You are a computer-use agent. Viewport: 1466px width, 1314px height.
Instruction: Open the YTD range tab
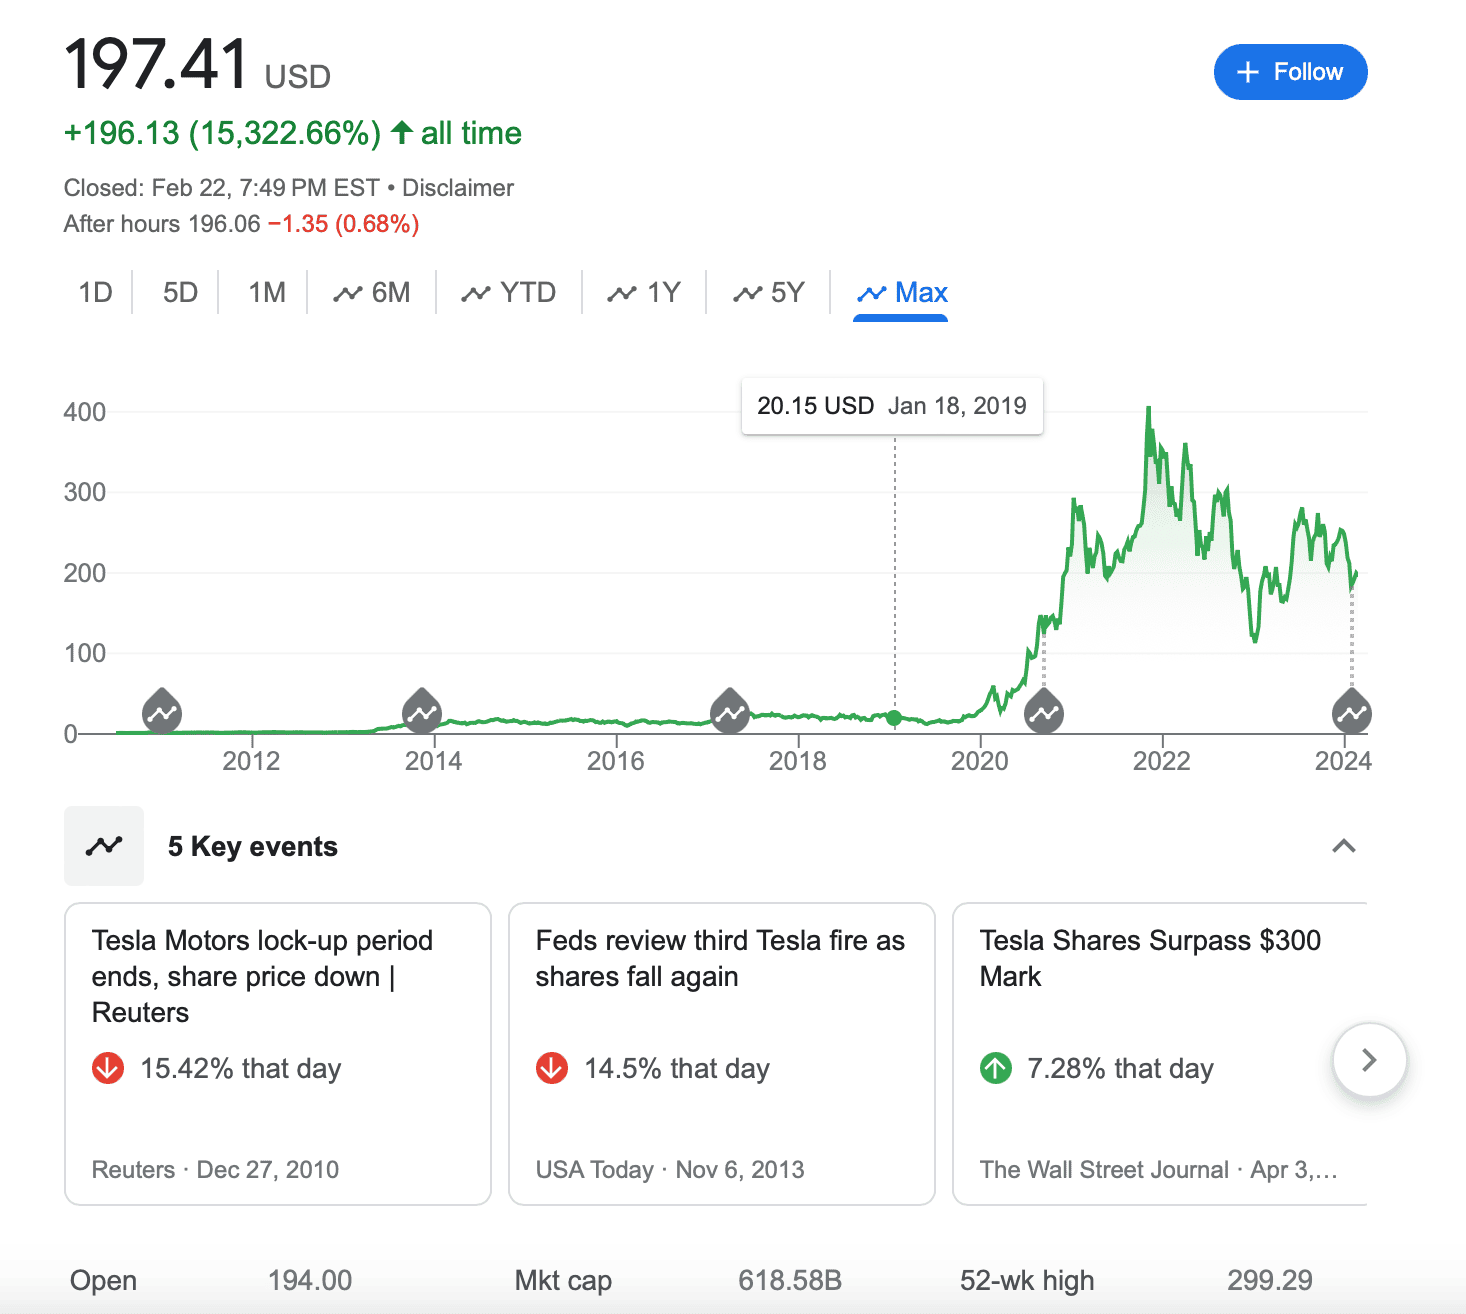[x=508, y=292]
